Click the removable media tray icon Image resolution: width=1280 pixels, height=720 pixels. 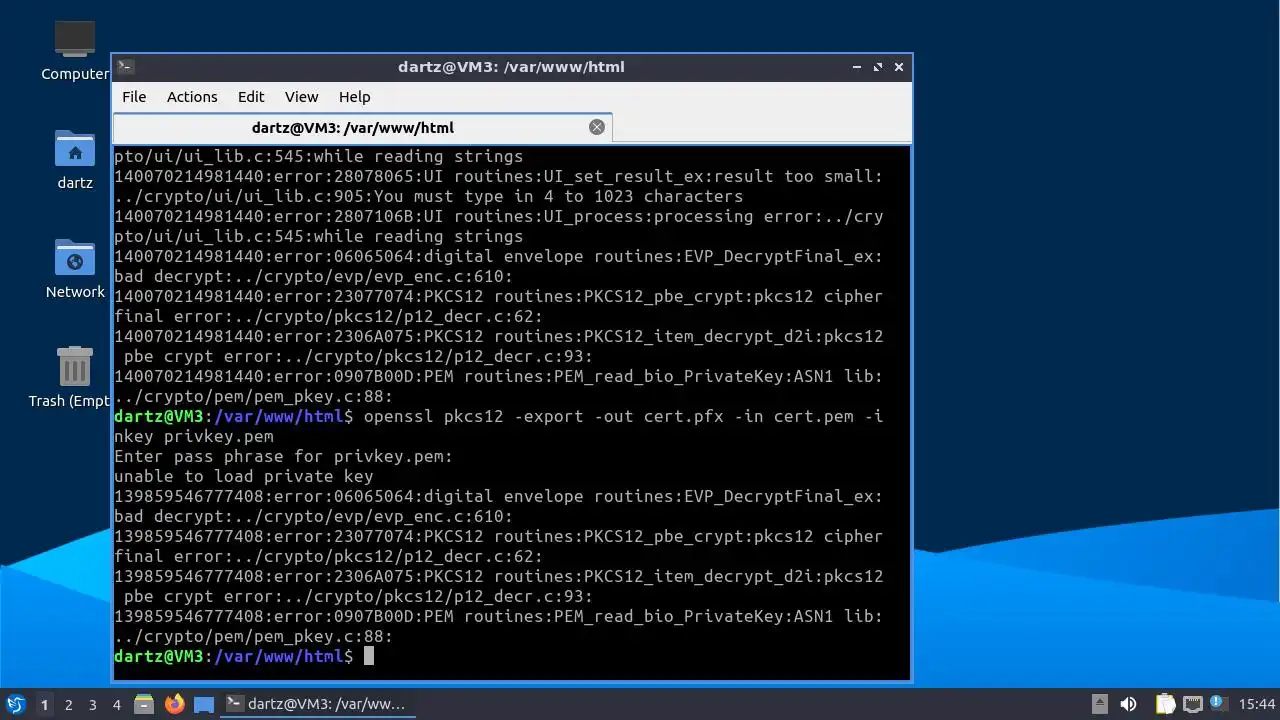1099,704
